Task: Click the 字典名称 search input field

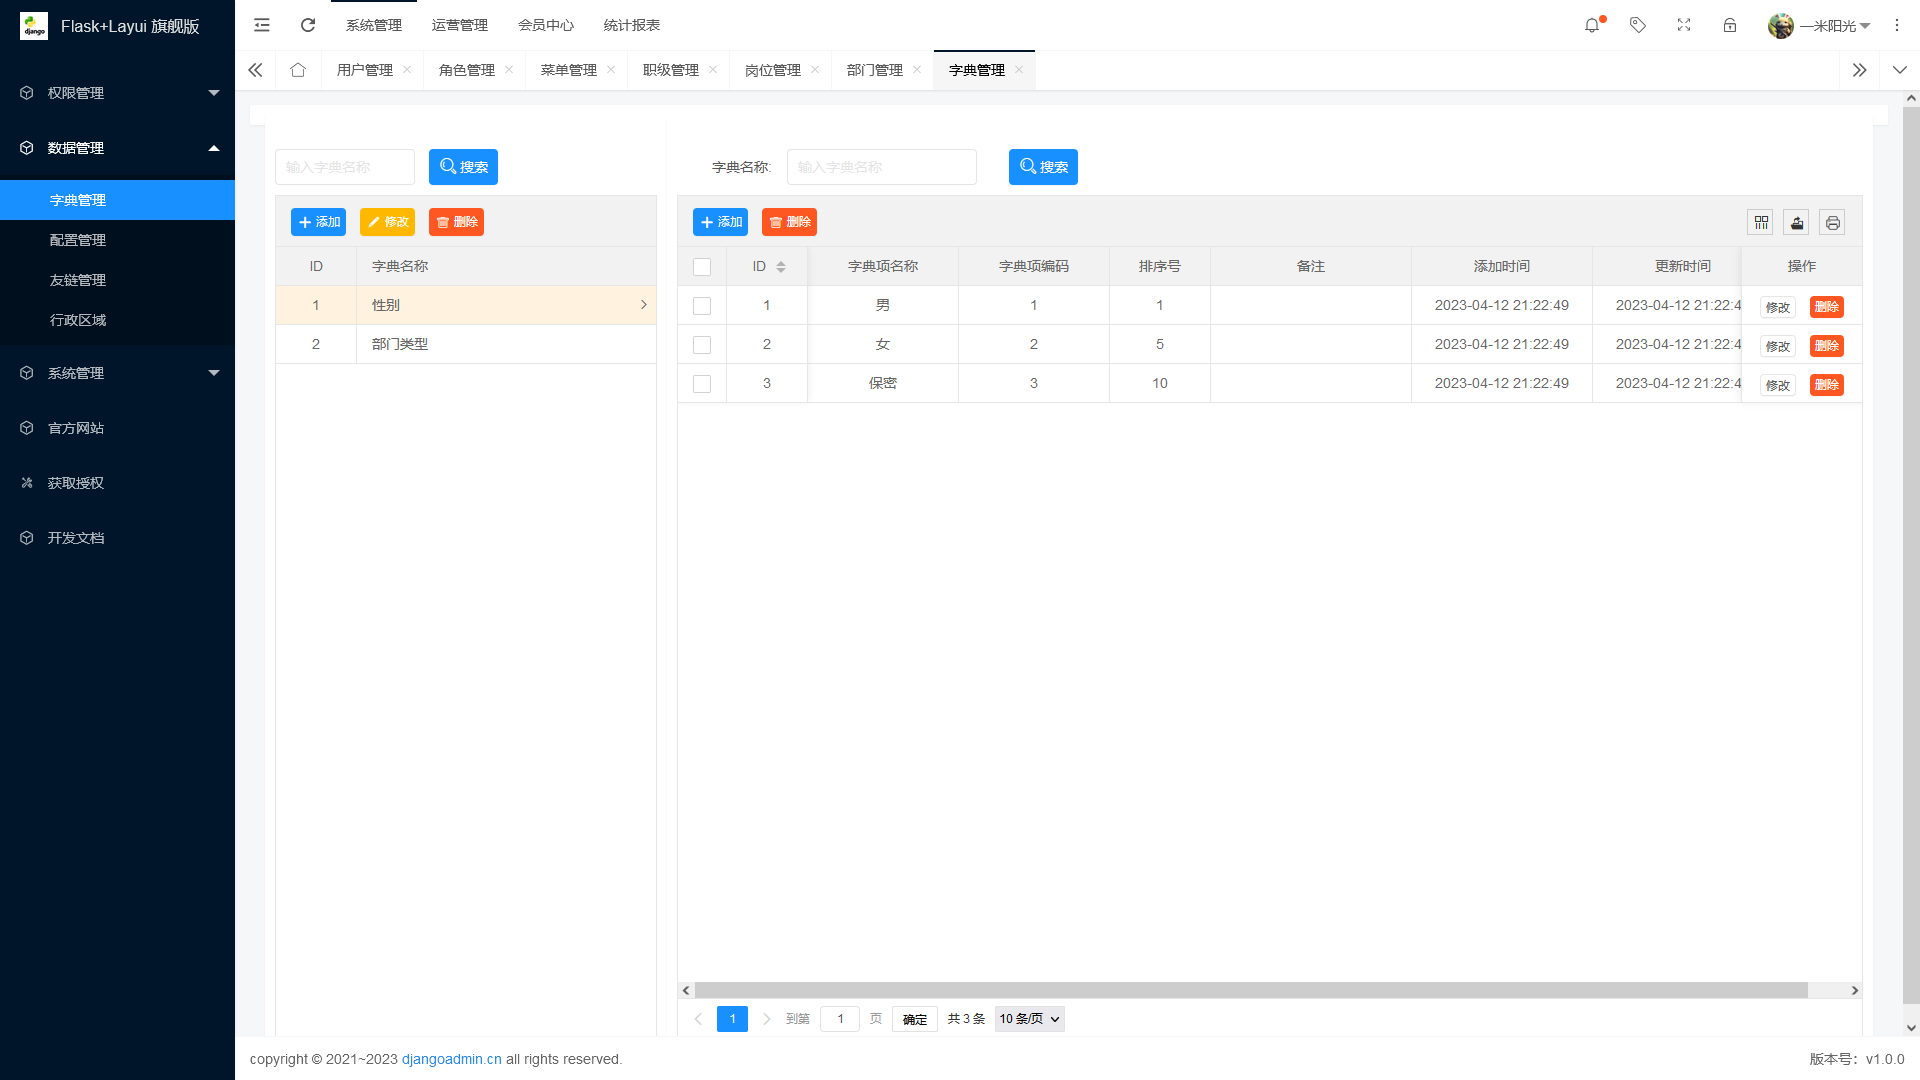Action: pyautogui.click(x=881, y=167)
